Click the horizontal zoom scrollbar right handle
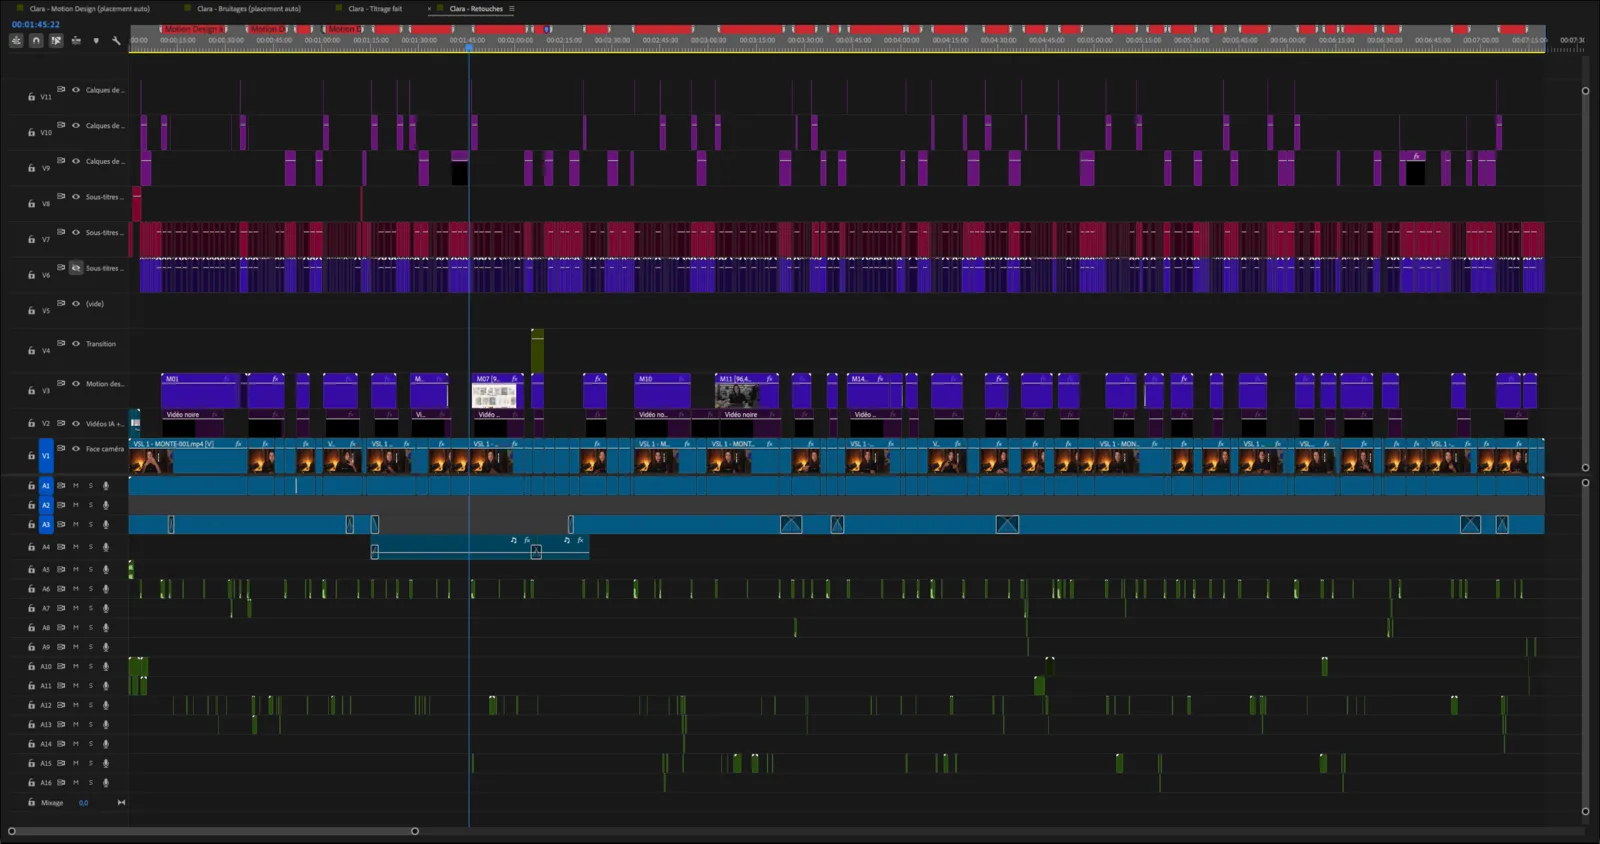1600x844 pixels. [415, 831]
